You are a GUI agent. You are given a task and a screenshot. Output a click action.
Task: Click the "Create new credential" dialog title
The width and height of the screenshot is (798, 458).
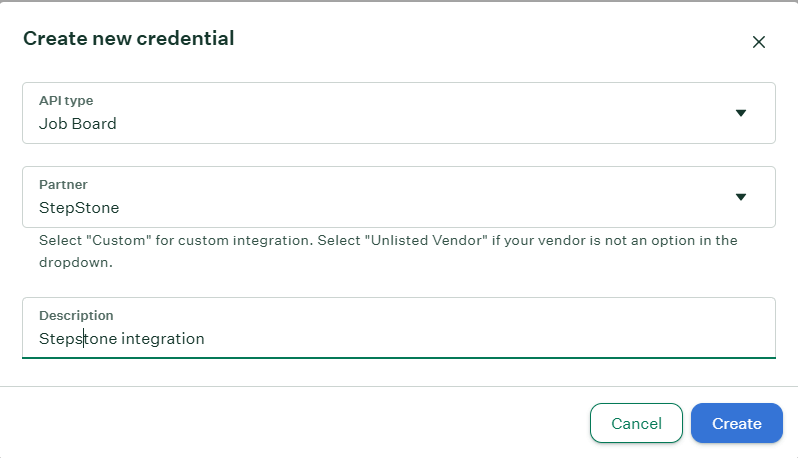128,39
